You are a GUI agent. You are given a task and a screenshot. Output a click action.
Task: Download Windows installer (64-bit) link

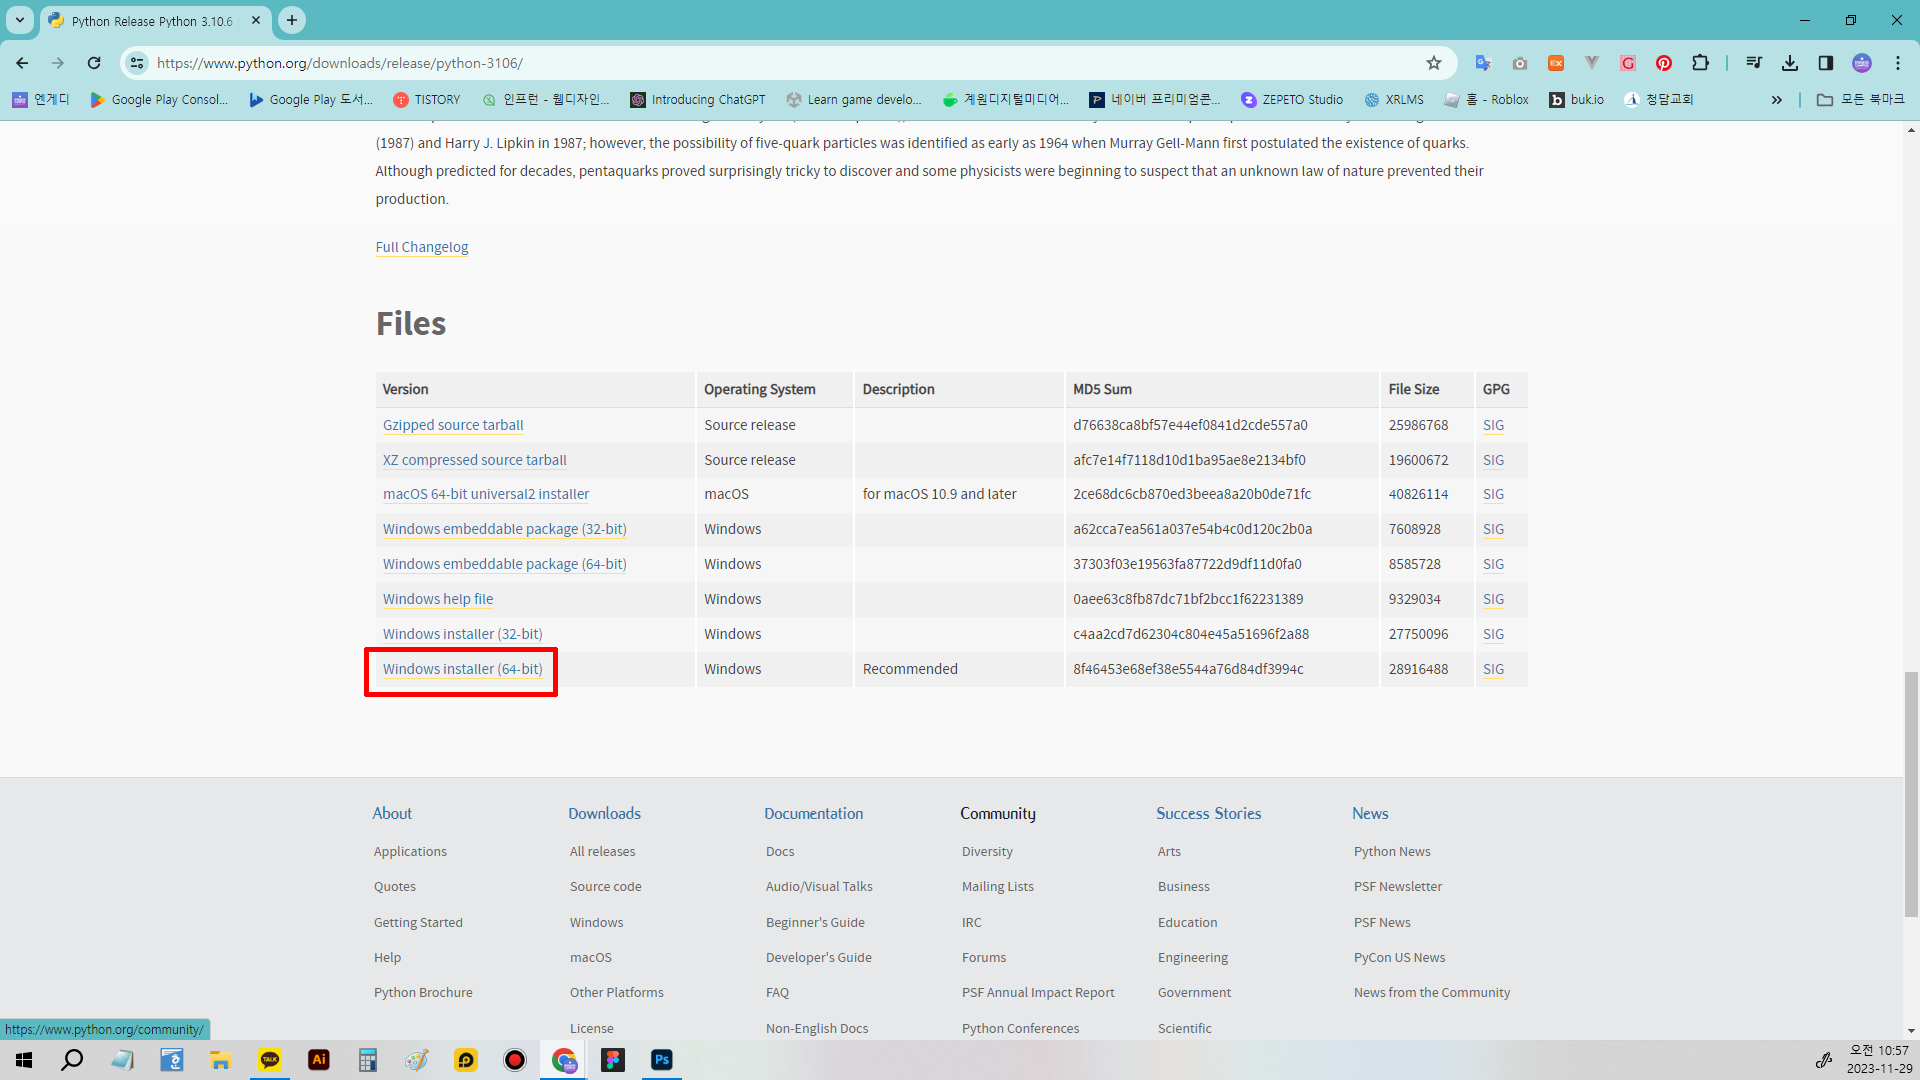tap(462, 669)
